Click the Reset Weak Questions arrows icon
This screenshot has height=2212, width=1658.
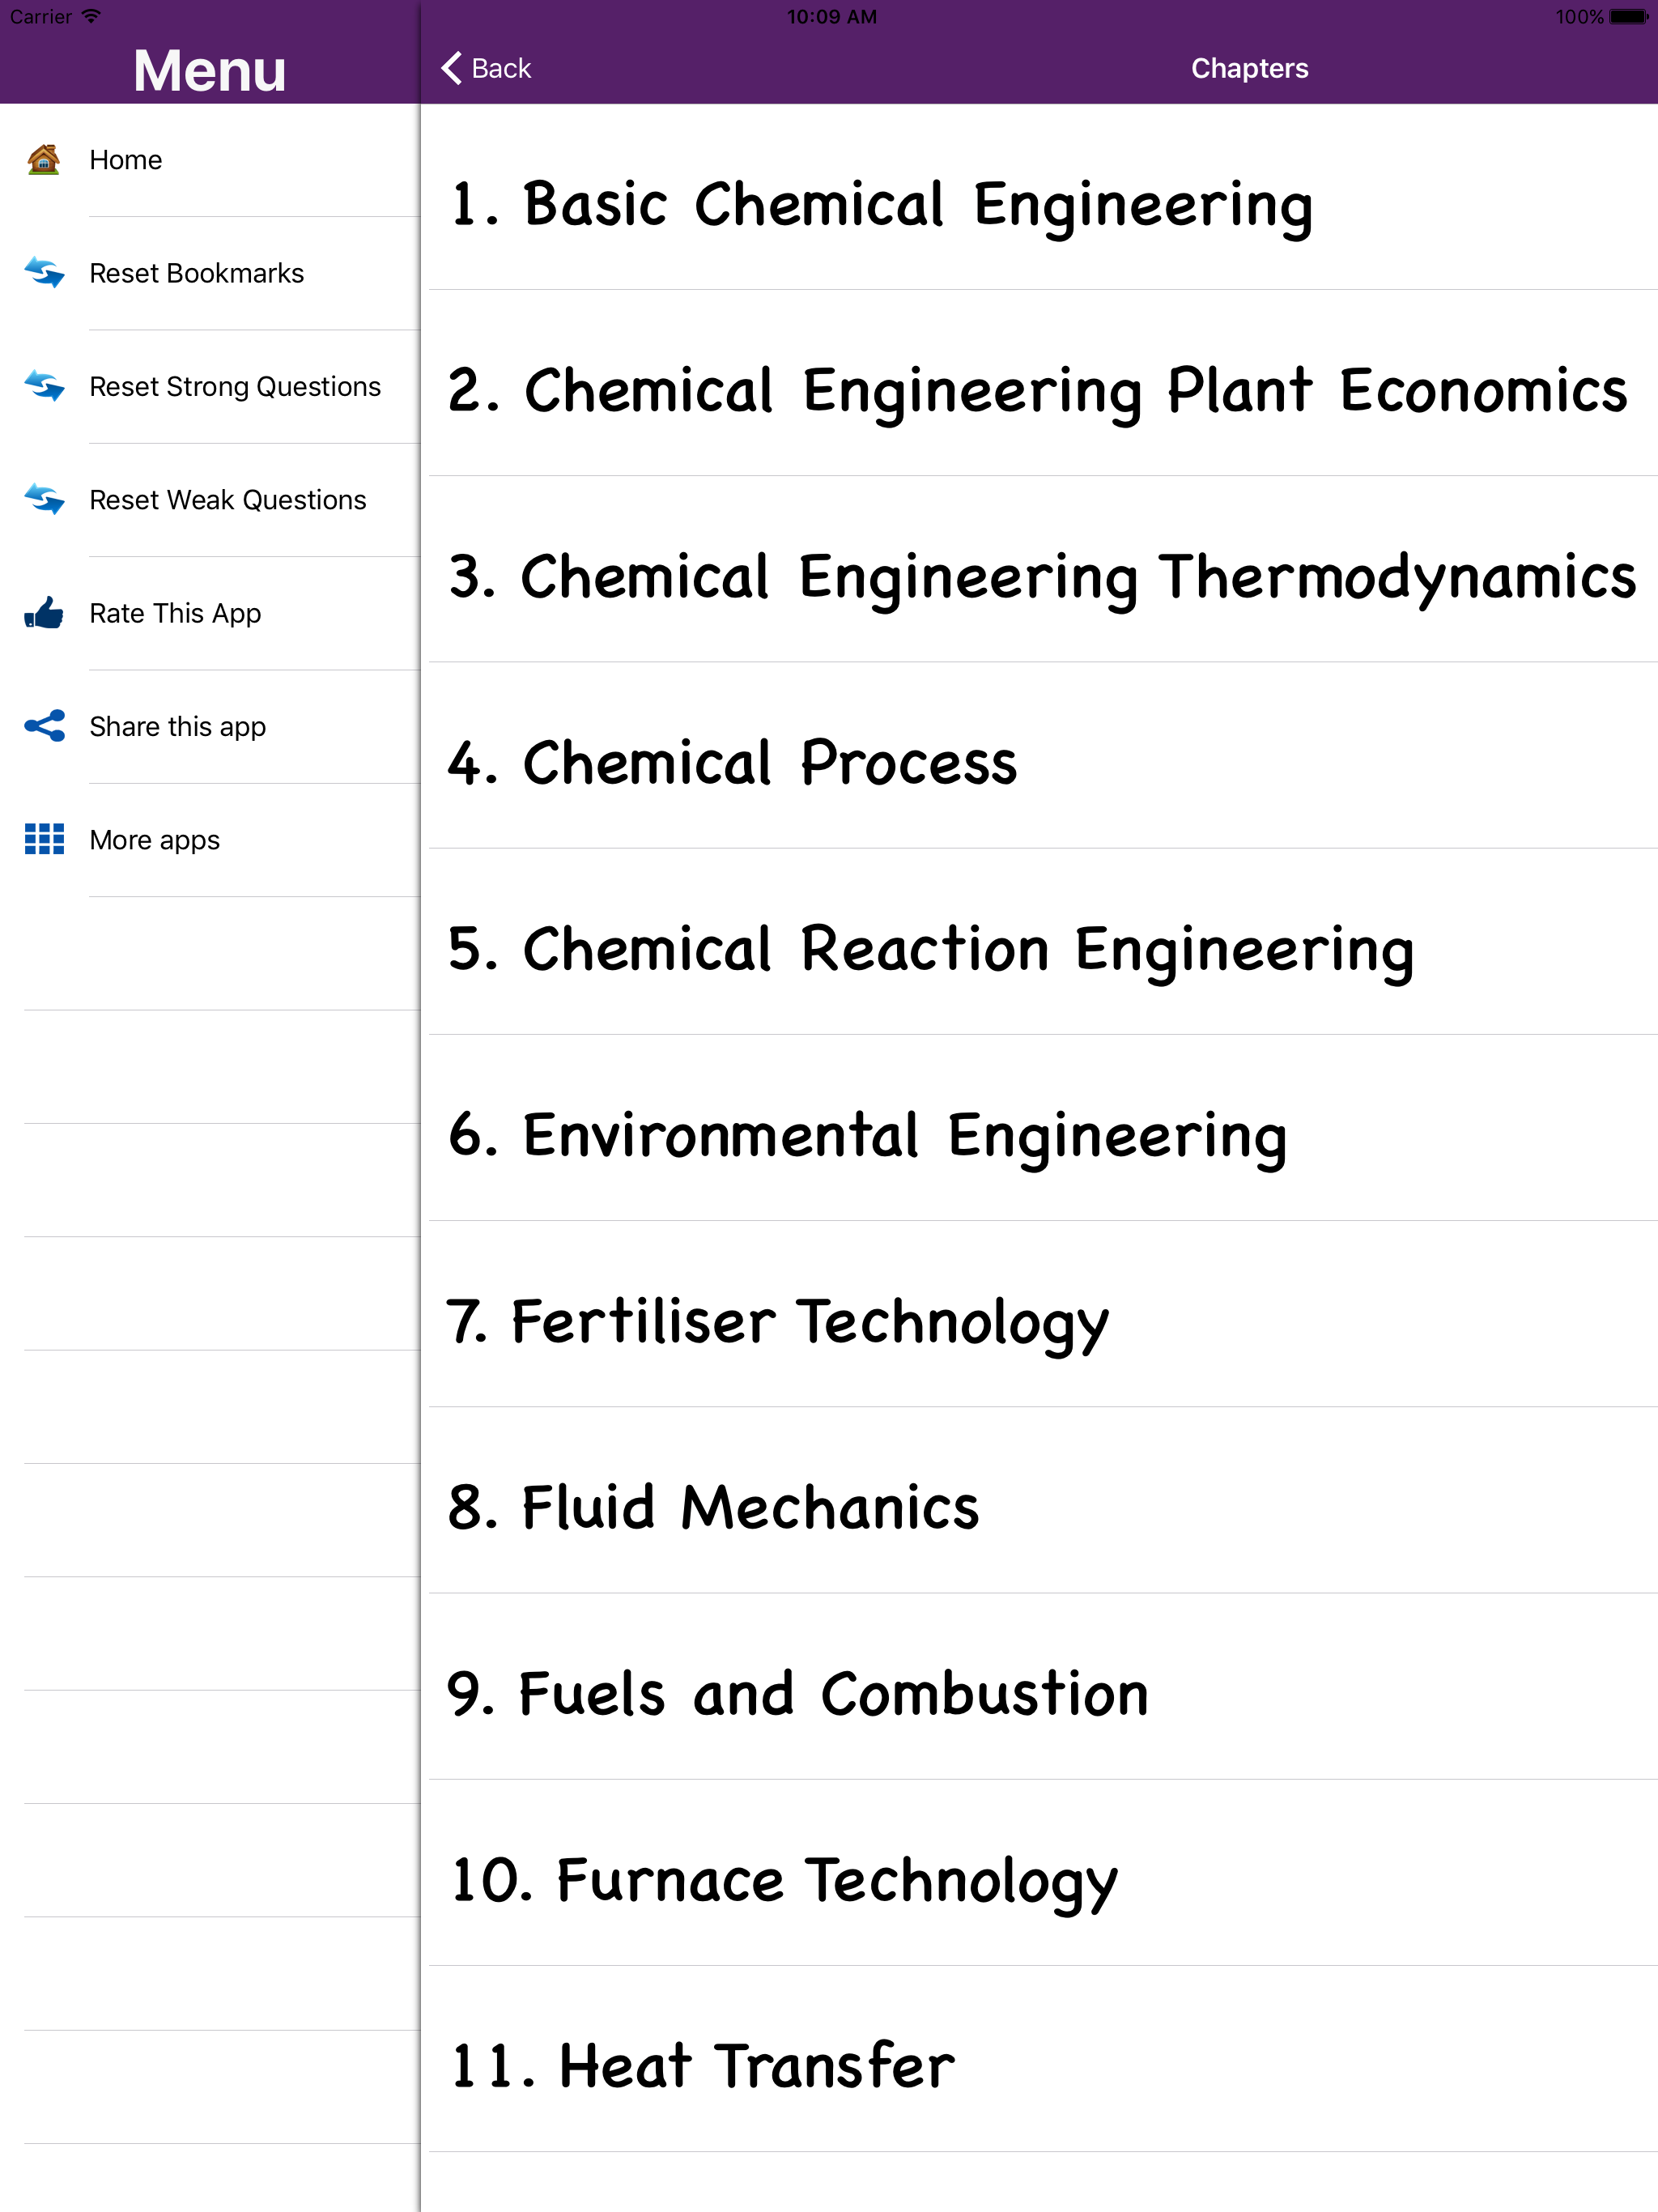pos(44,499)
